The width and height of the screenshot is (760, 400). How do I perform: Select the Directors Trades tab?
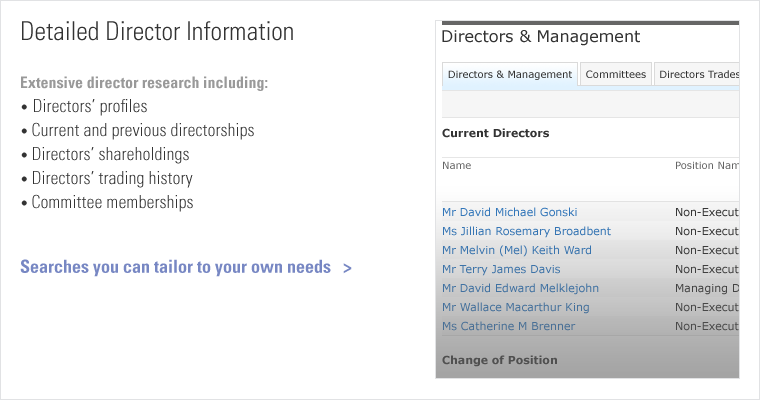coord(698,75)
